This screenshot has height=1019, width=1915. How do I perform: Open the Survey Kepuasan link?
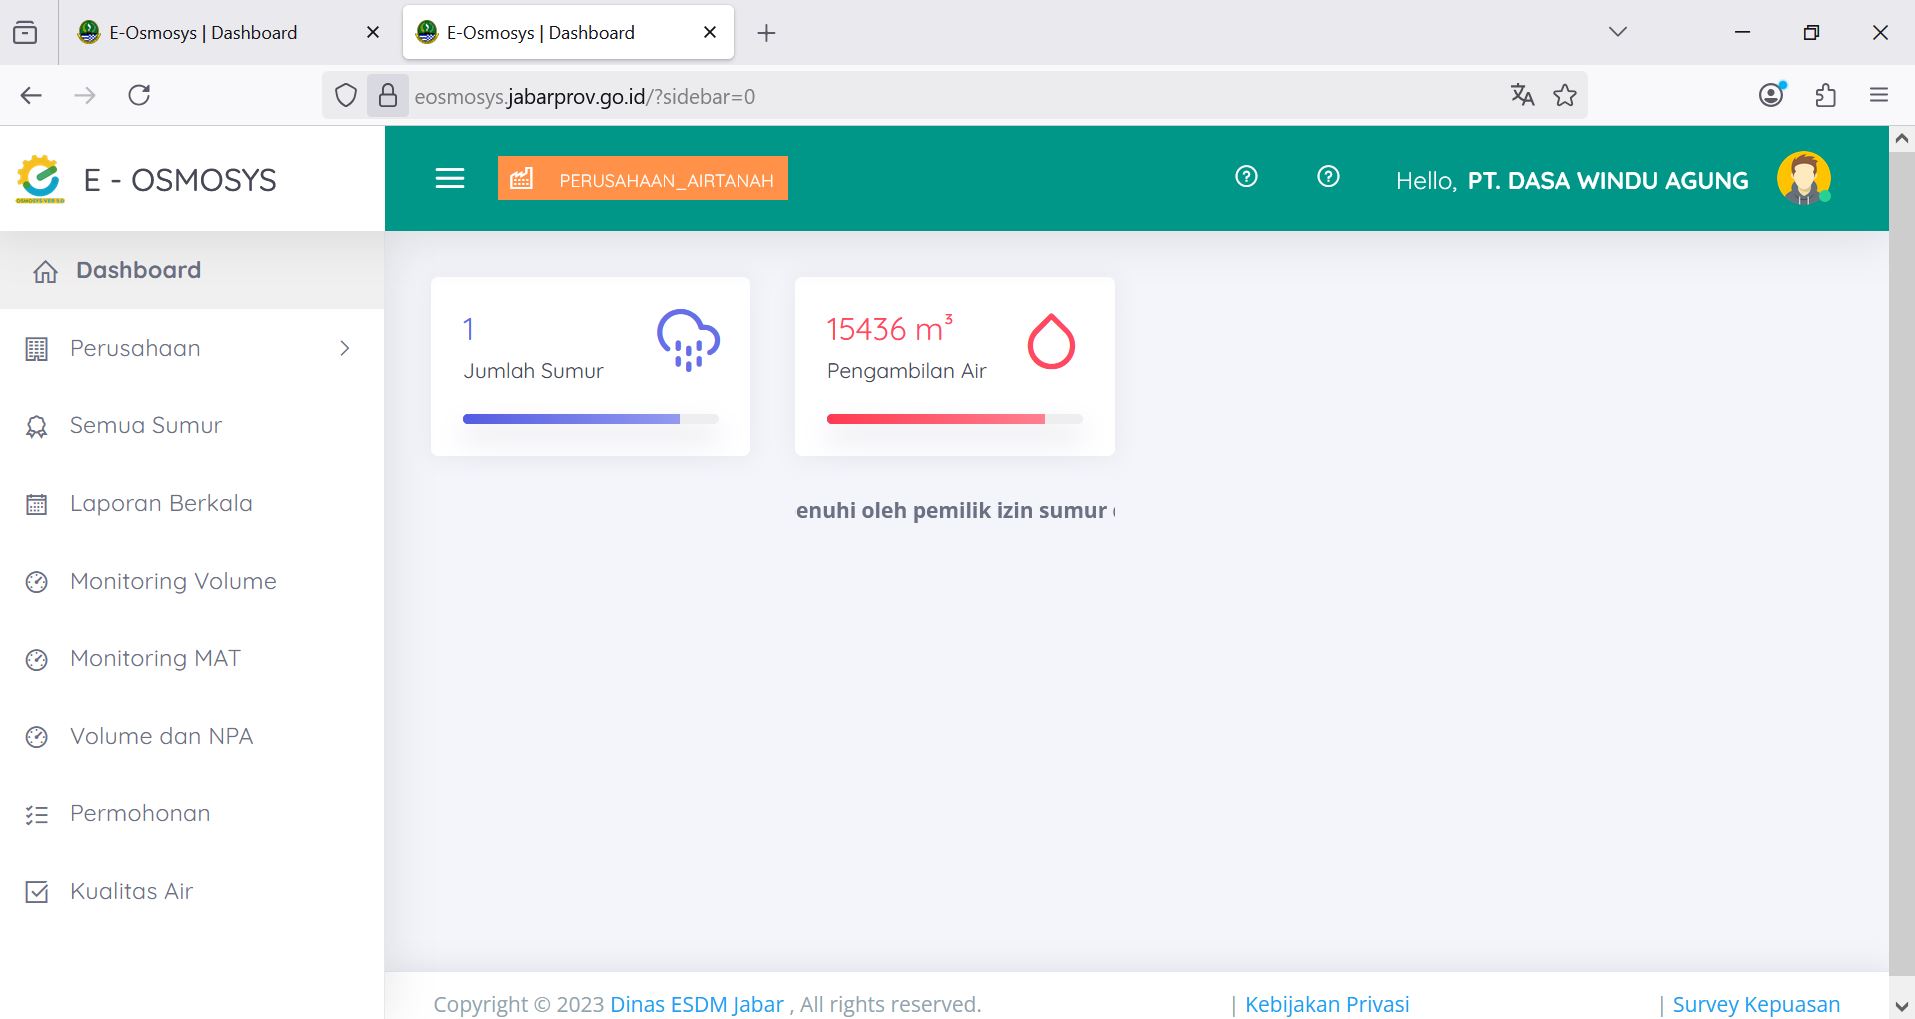tap(1755, 1004)
